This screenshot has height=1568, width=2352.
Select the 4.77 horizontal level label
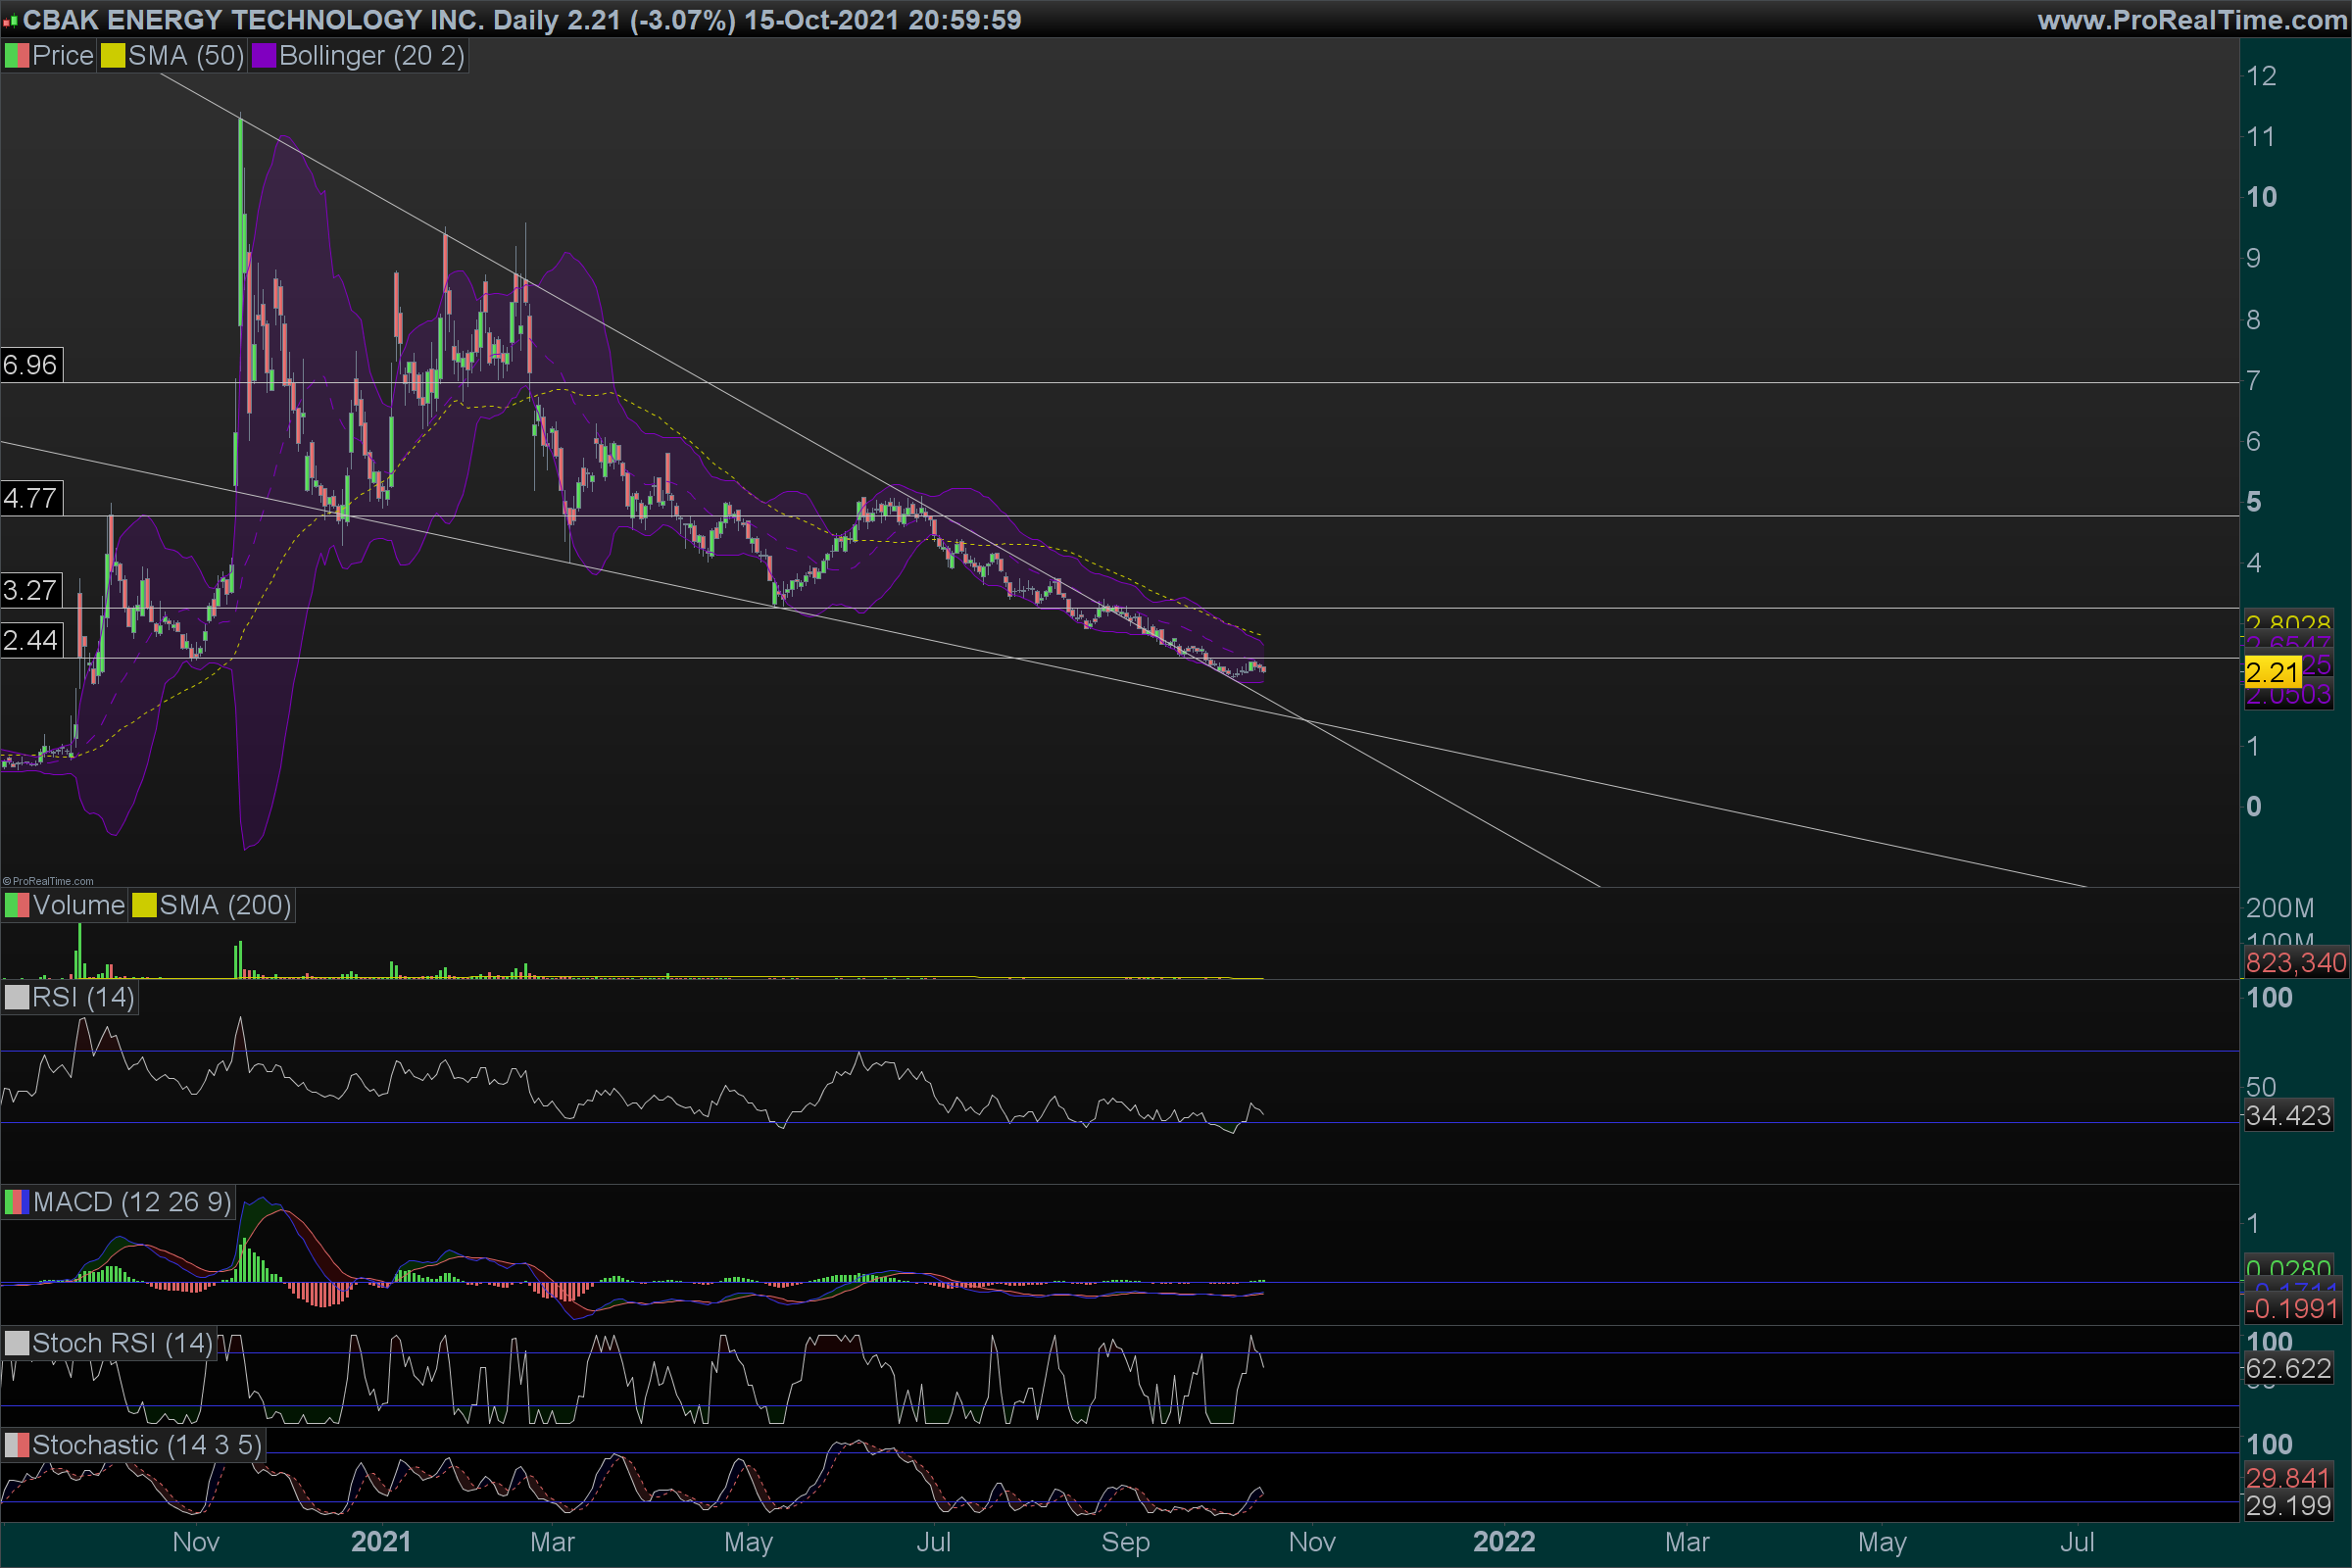[x=31, y=498]
